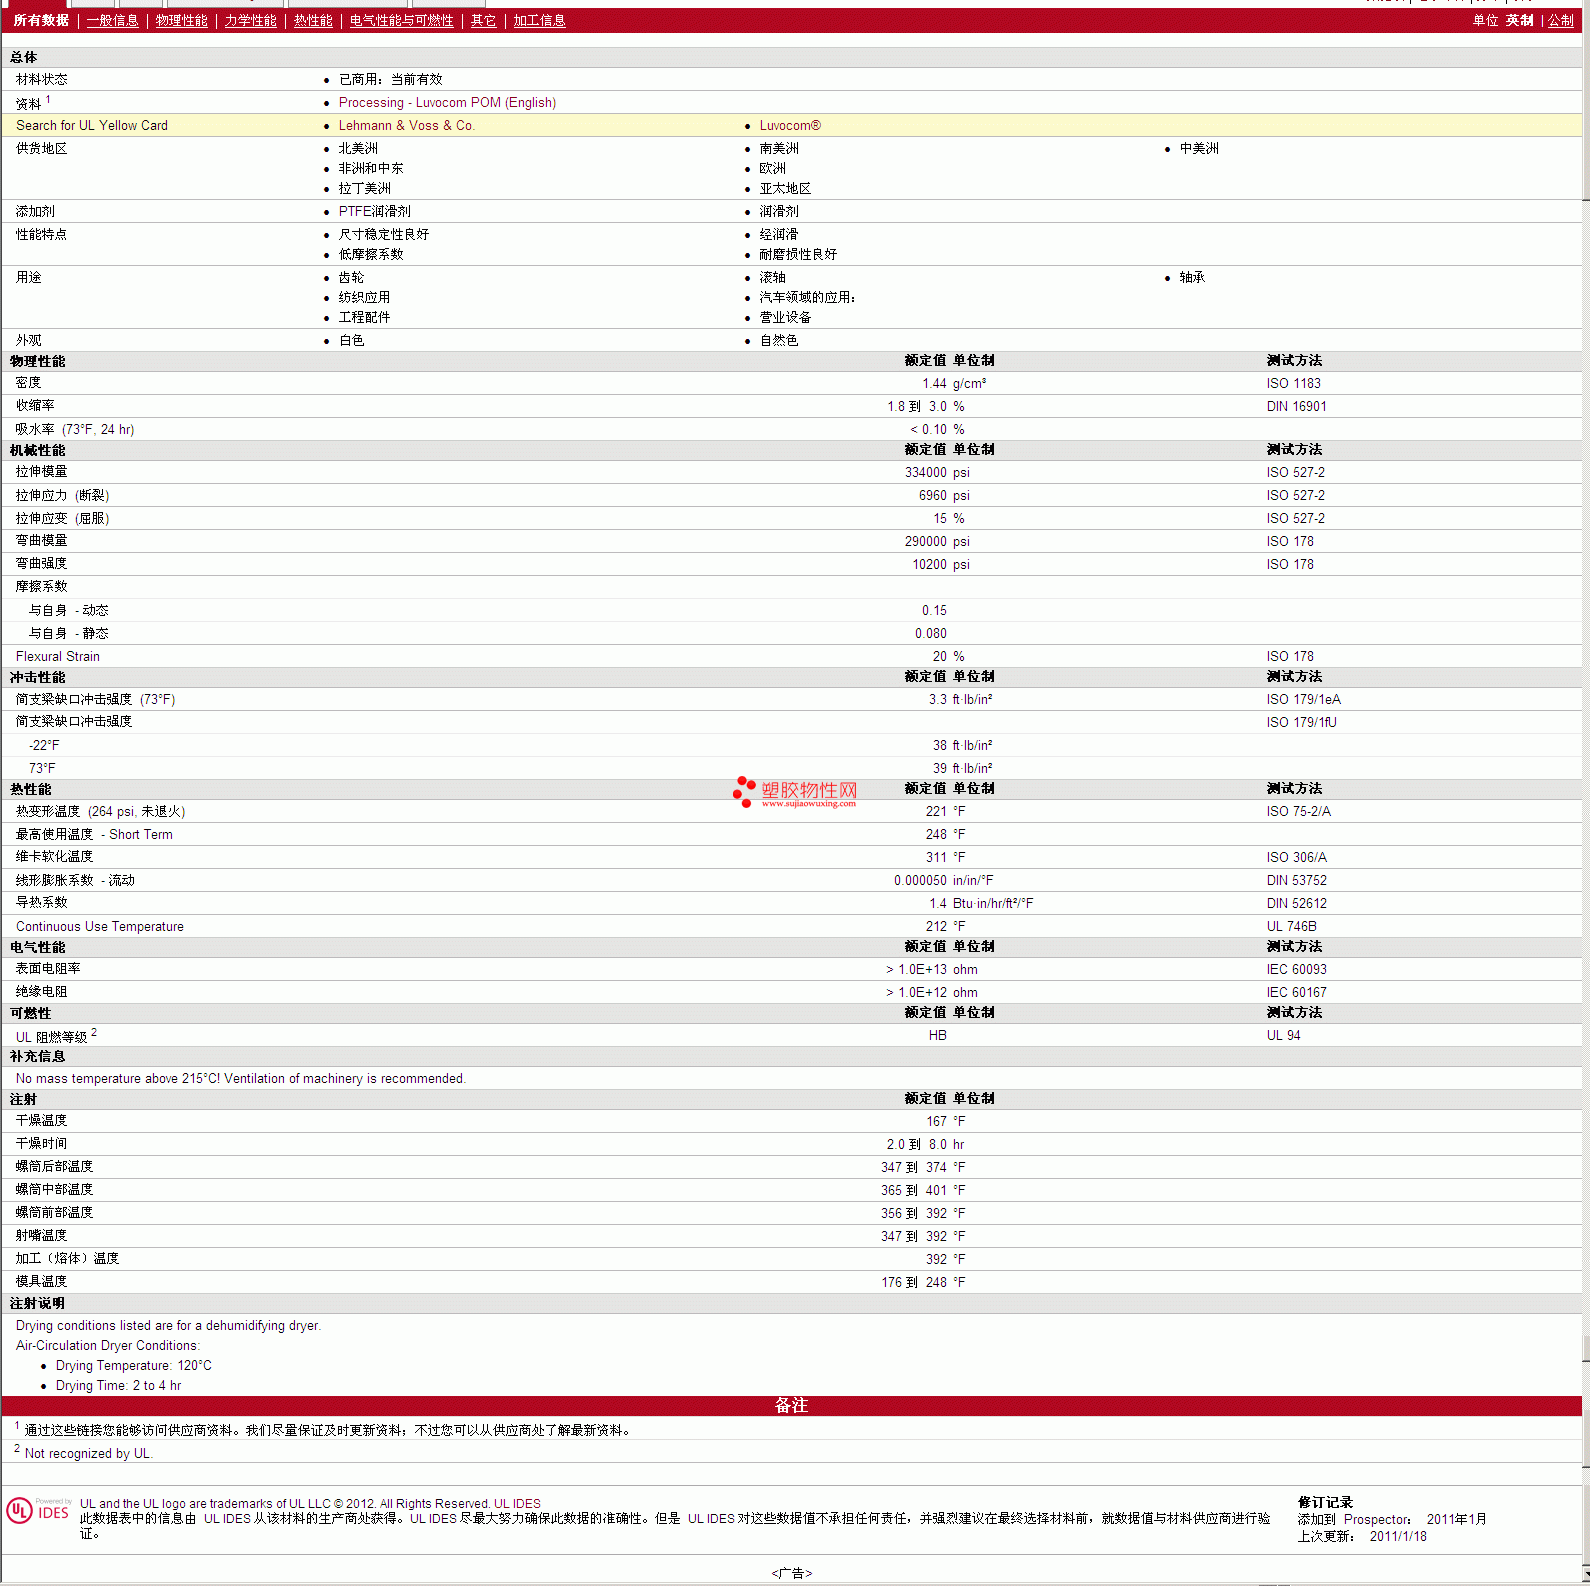The width and height of the screenshot is (1590, 1586).
Task: Open the 电气性能与可燃性 tab
Action: [401, 21]
